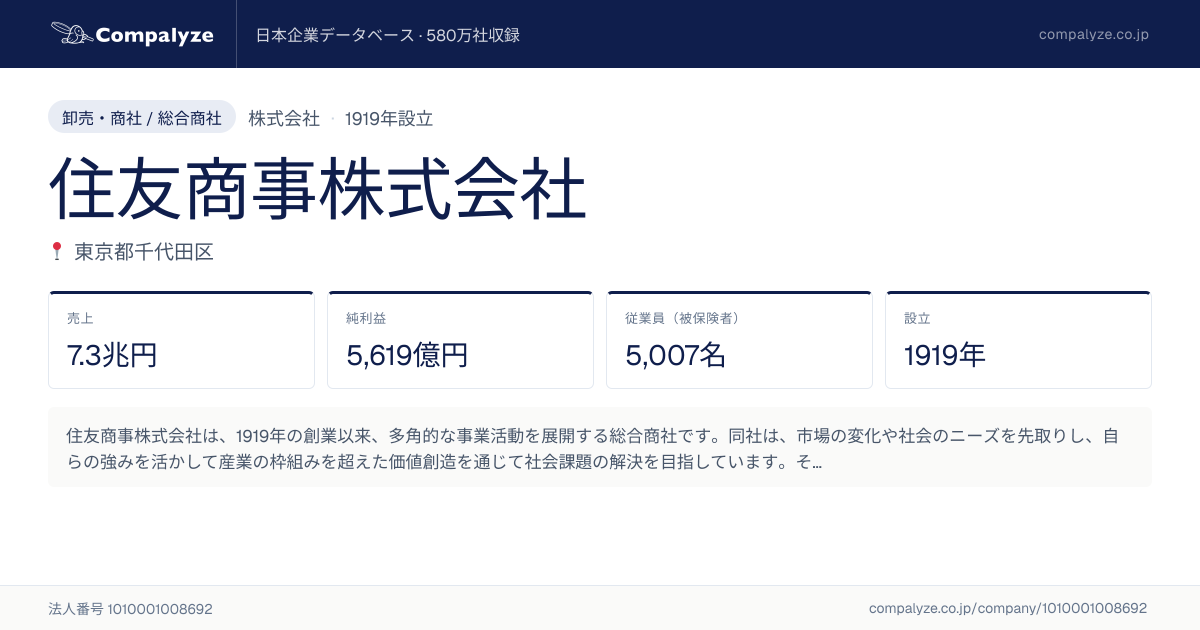Image resolution: width=1200 pixels, height=630 pixels.
Task: Click the Compalyze brand name
Action: coord(155,35)
